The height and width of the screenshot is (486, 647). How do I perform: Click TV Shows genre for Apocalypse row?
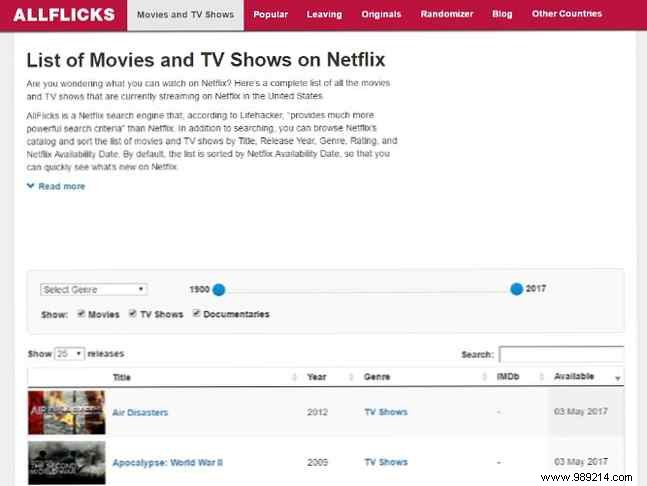coord(386,462)
